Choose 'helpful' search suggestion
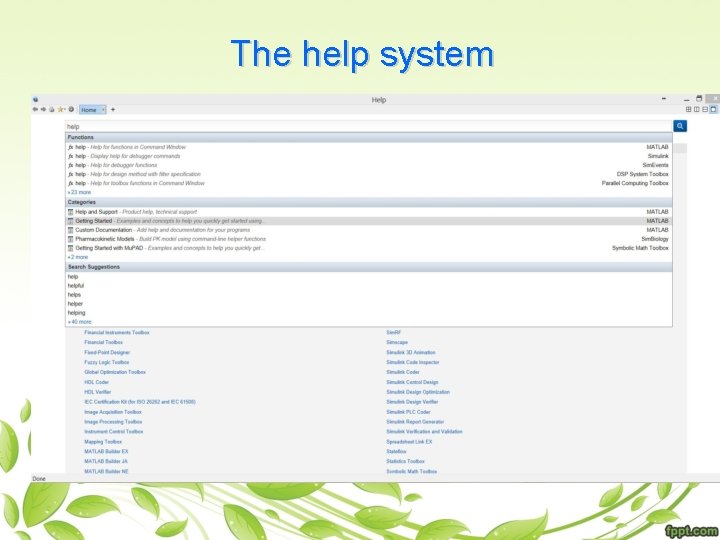The image size is (720, 540). (76, 286)
